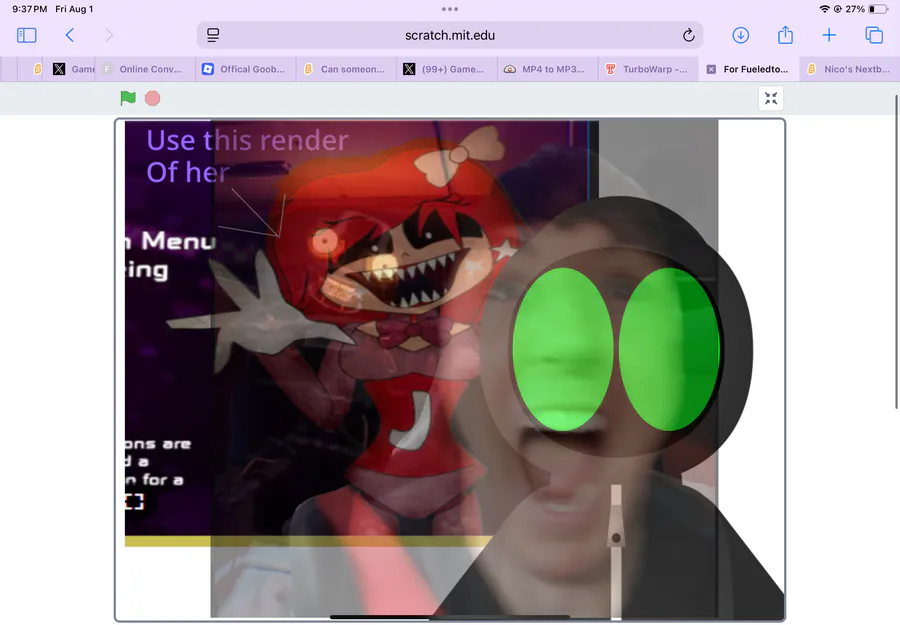Go back to the previous page
The width and height of the screenshot is (900, 625).
coord(69,36)
